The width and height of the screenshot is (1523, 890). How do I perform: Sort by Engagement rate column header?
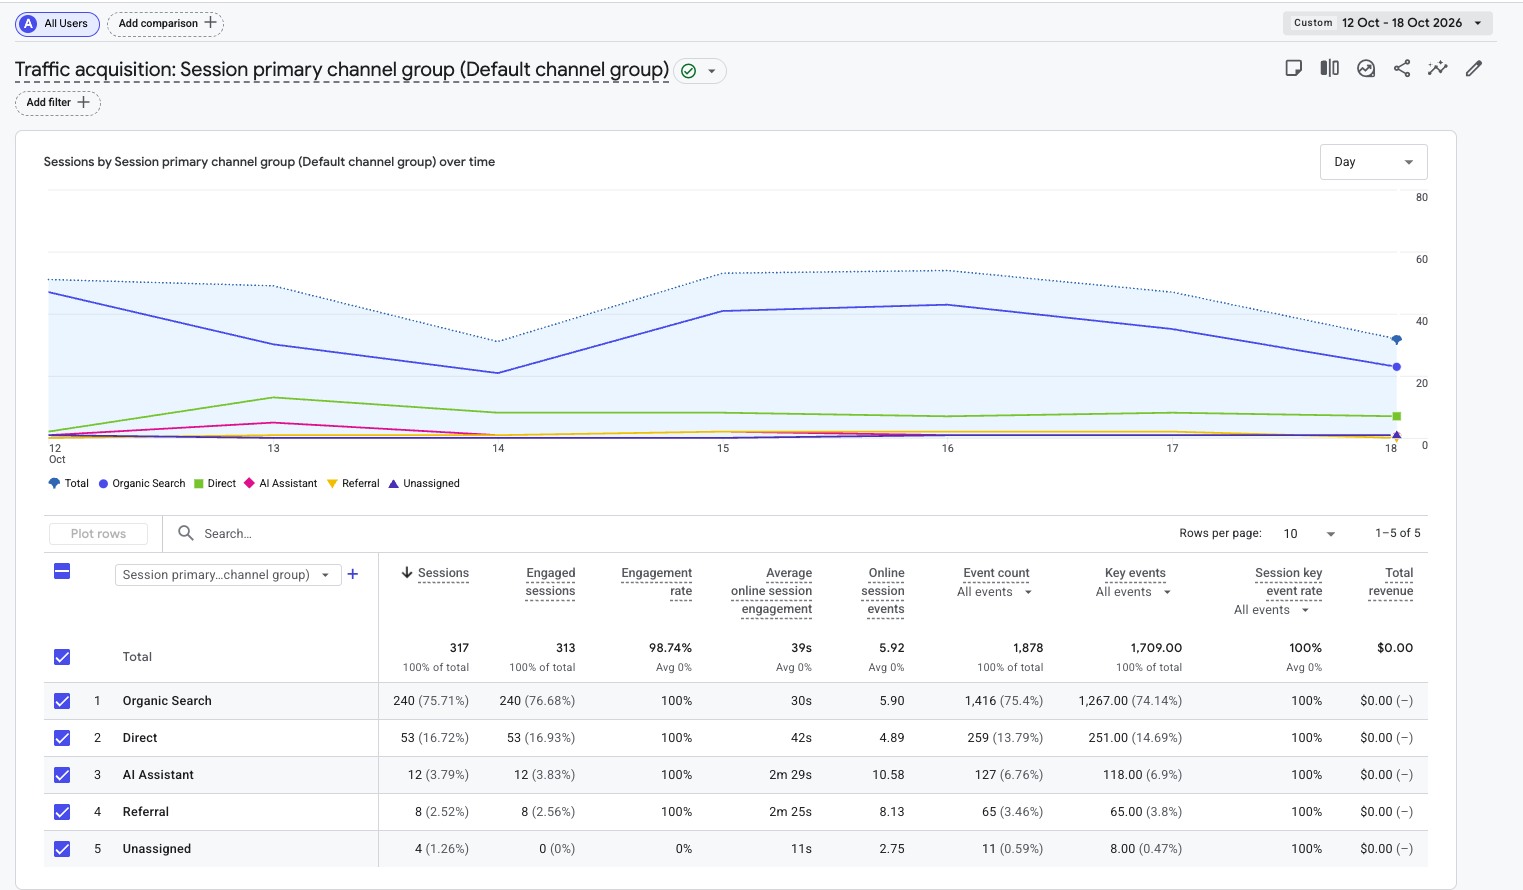(x=656, y=582)
